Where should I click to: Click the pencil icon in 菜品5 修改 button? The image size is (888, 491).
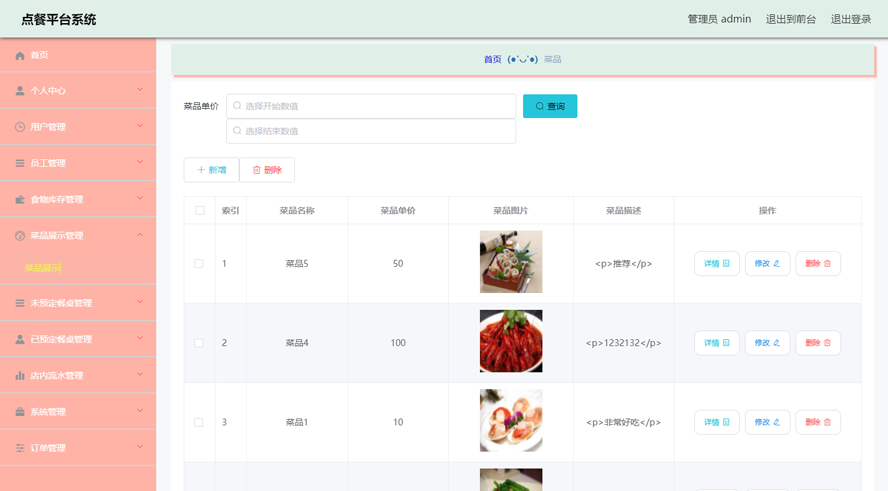776,263
